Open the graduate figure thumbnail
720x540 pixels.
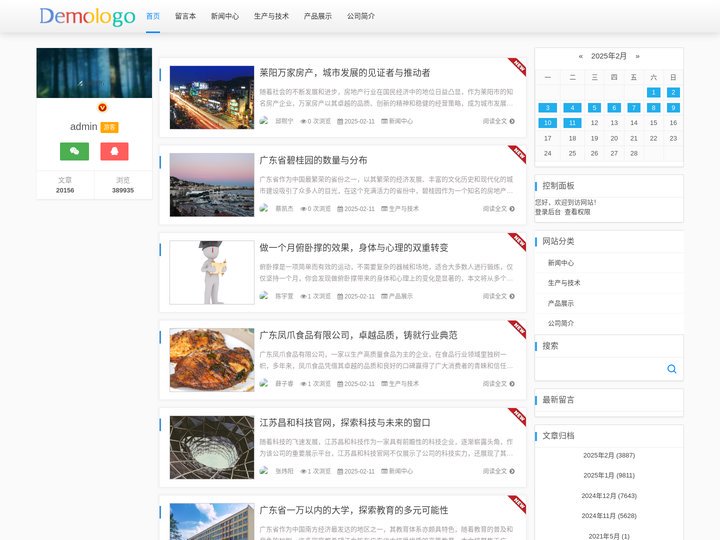tap(212, 272)
